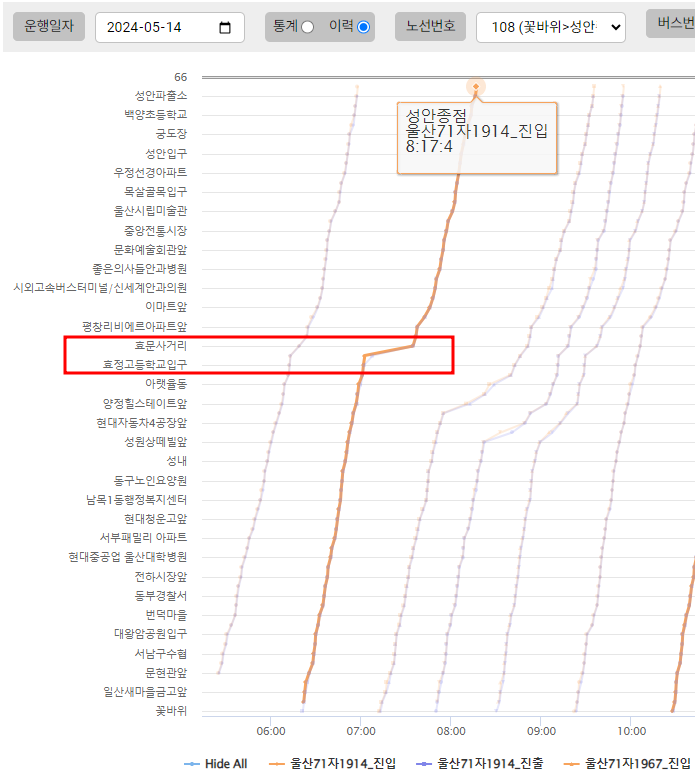
Task: Toggle the 울산71자1914_진입 series label
Action: pyautogui.click(x=343, y=764)
